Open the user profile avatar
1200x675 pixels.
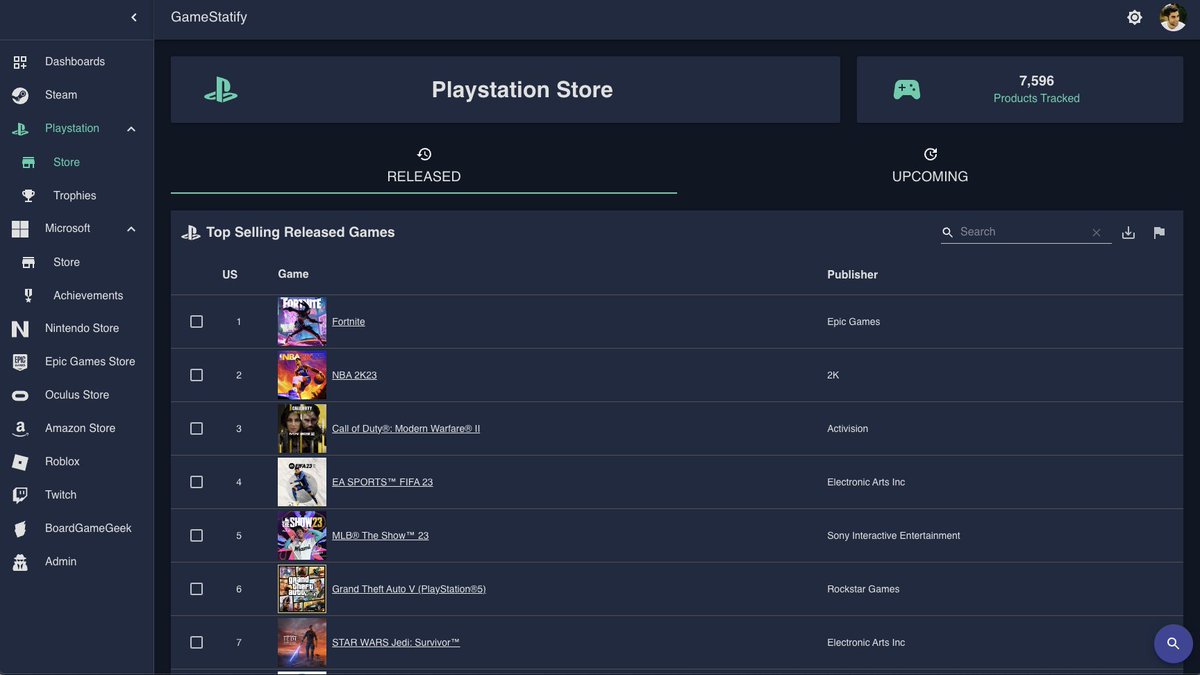1173,17
